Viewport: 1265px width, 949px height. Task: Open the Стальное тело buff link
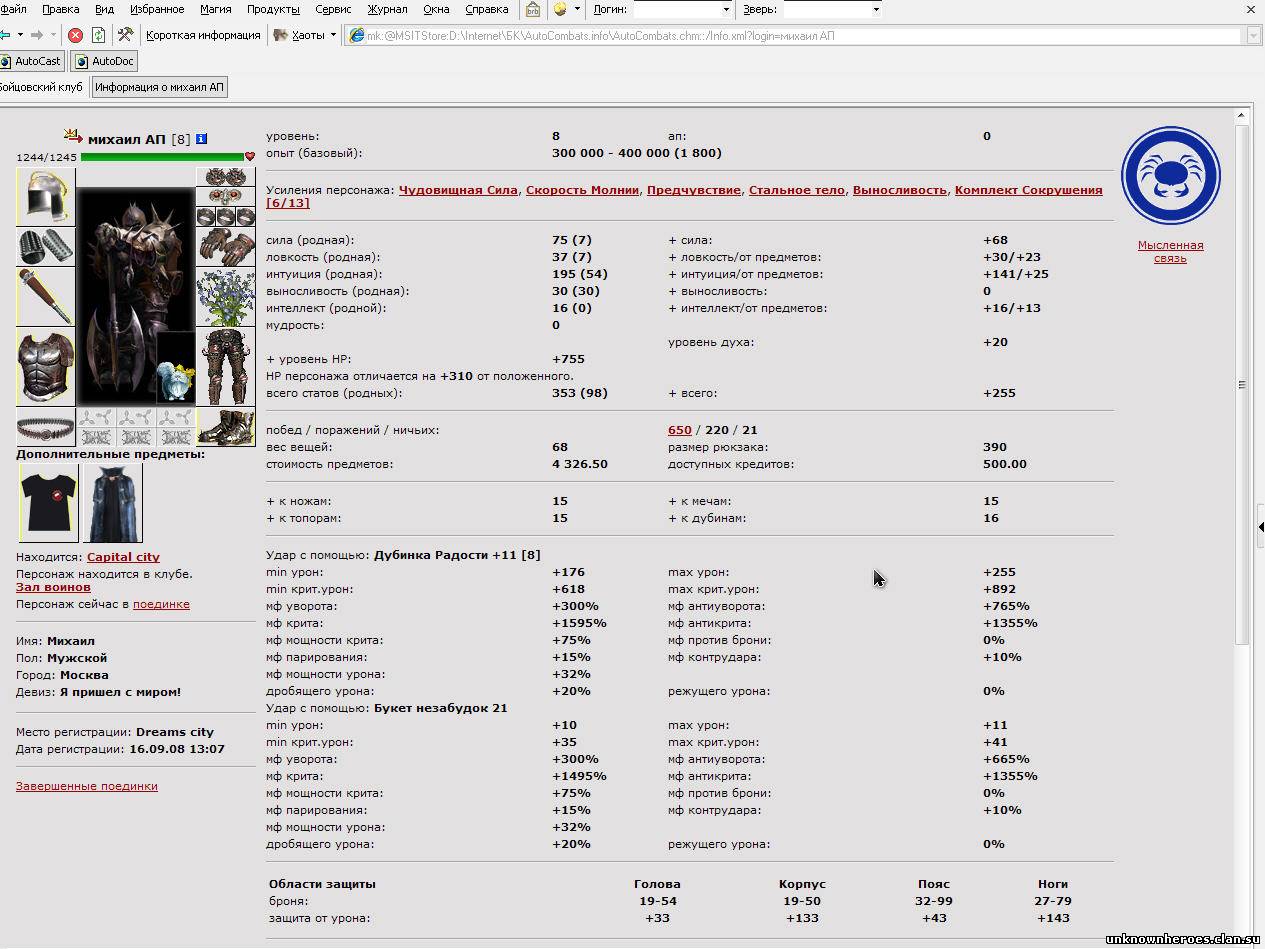pos(797,190)
